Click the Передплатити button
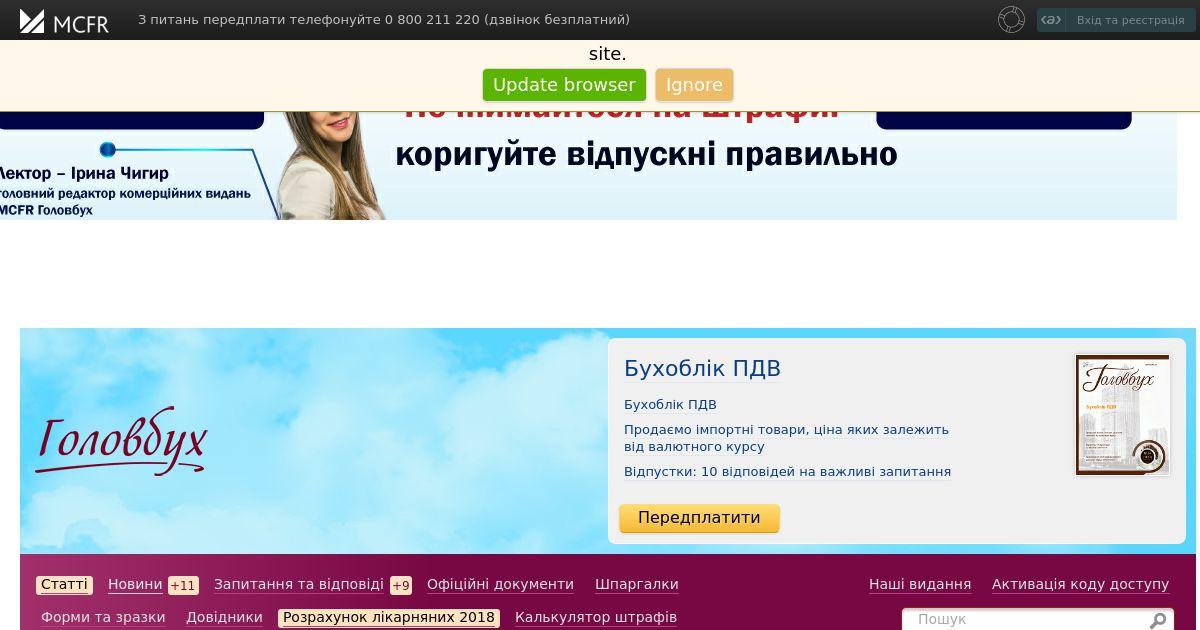1200x630 pixels. tap(699, 518)
